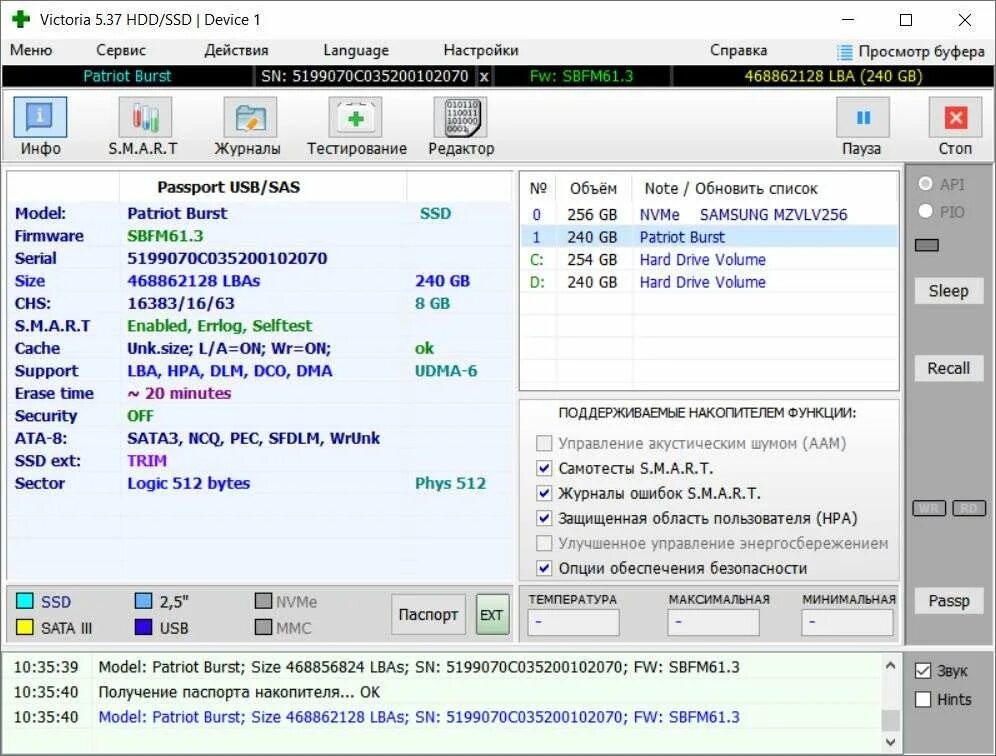This screenshot has height=756, width=996.
Task: Click the dark blue USB color swatch
Action: click(144, 628)
